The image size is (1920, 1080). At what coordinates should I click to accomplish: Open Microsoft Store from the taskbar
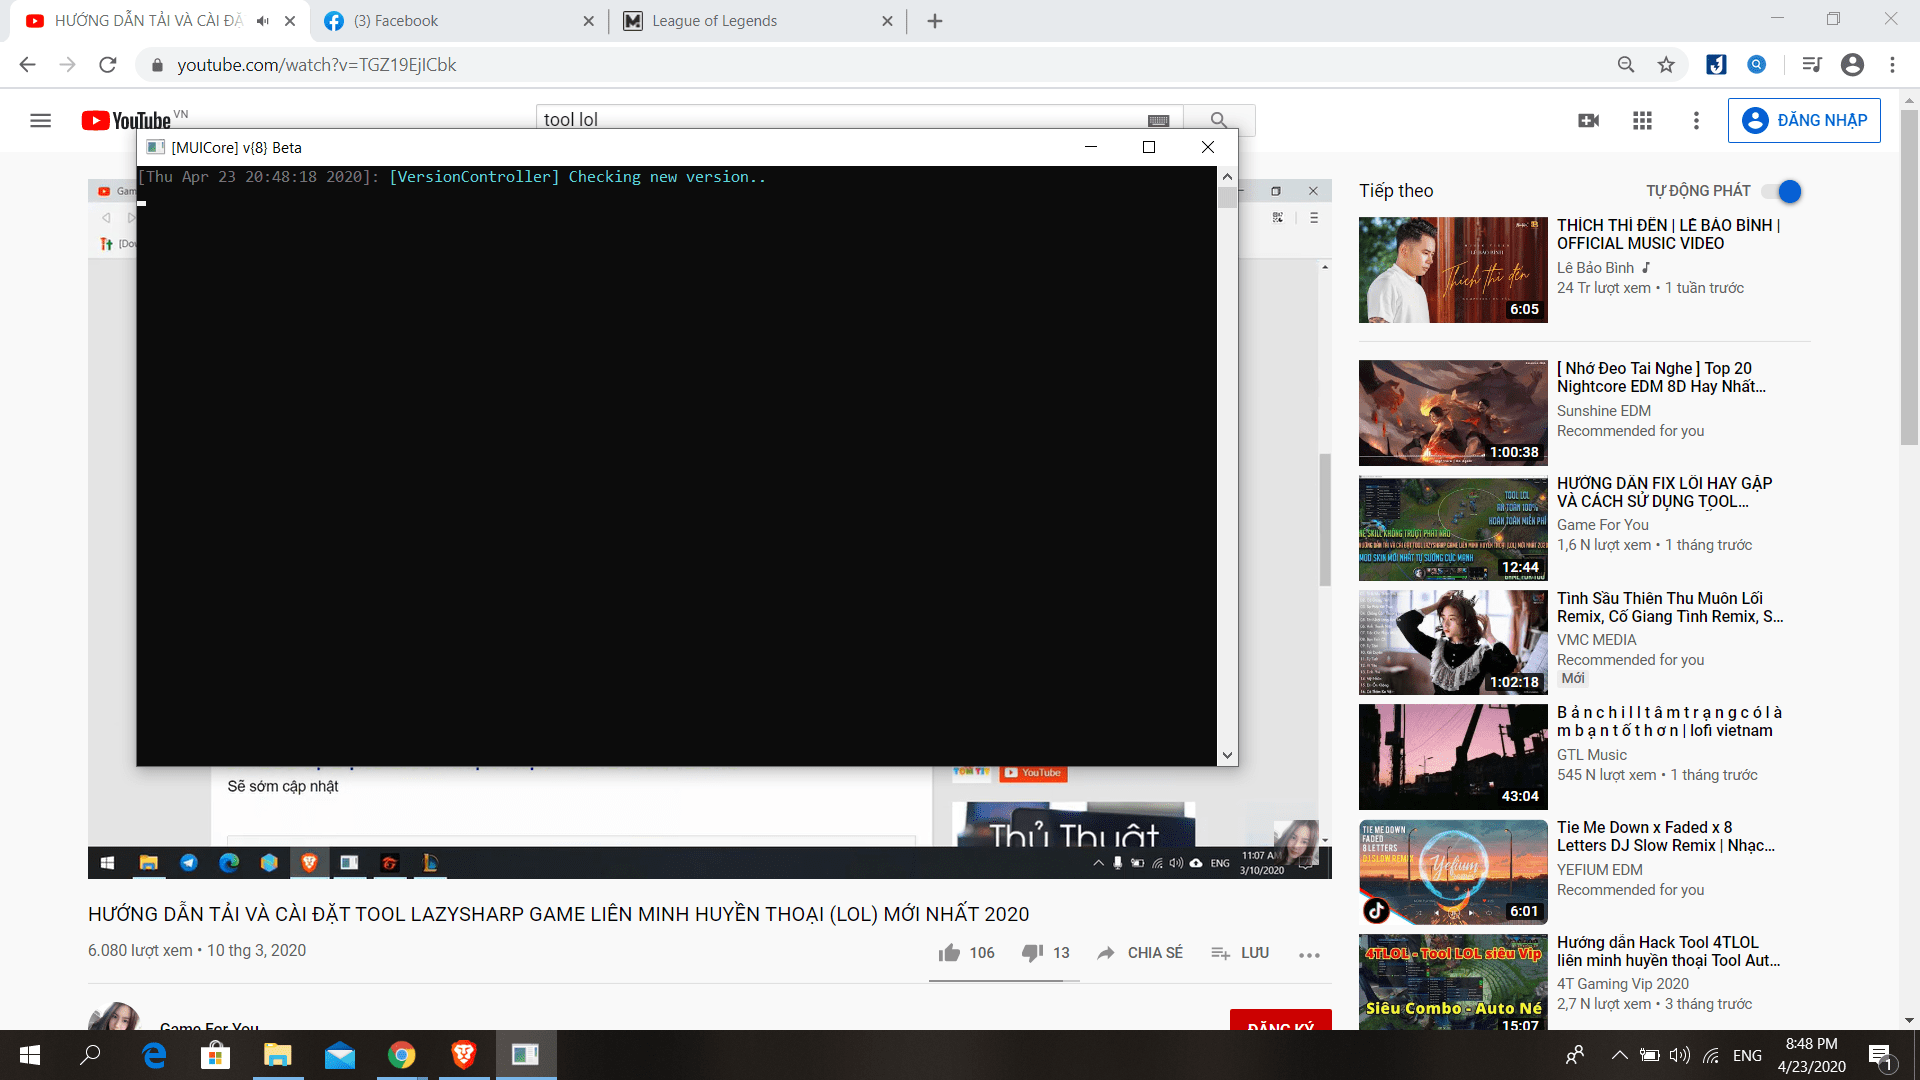215,1055
